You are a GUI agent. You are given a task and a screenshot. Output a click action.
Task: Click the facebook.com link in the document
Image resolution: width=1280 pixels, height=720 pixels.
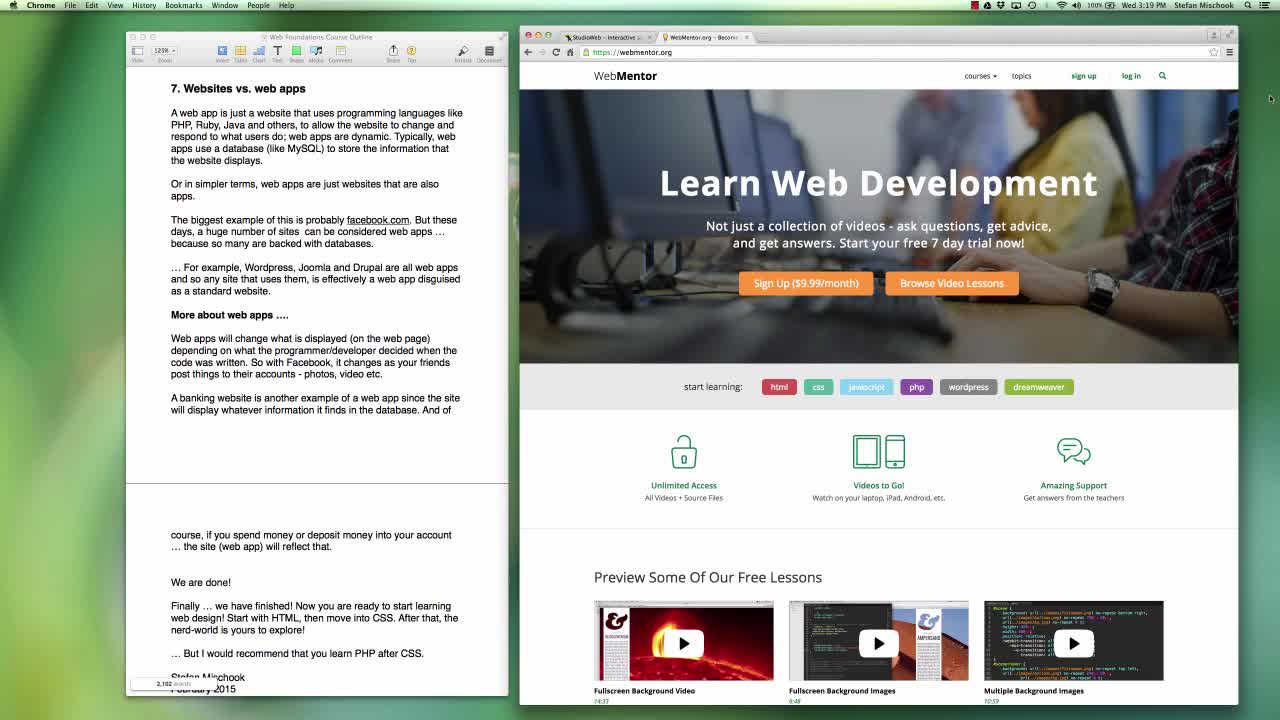[x=378, y=220]
